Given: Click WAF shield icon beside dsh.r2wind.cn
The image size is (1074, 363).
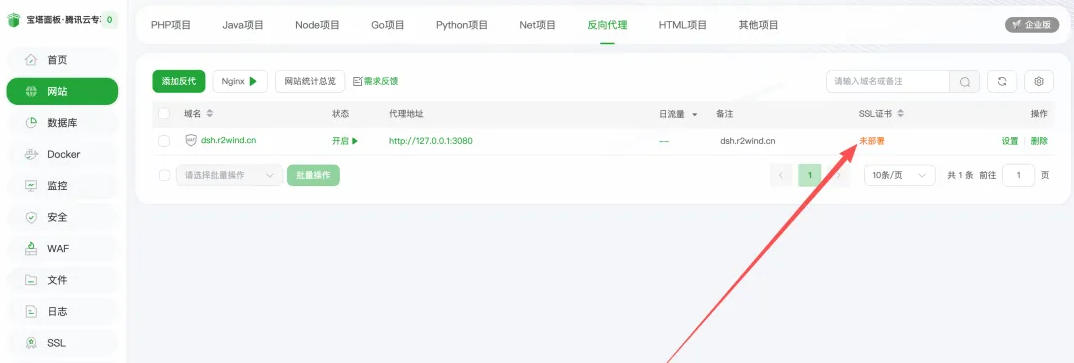Looking at the screenshot, I should pyautogui.click(x=191, y=140).
